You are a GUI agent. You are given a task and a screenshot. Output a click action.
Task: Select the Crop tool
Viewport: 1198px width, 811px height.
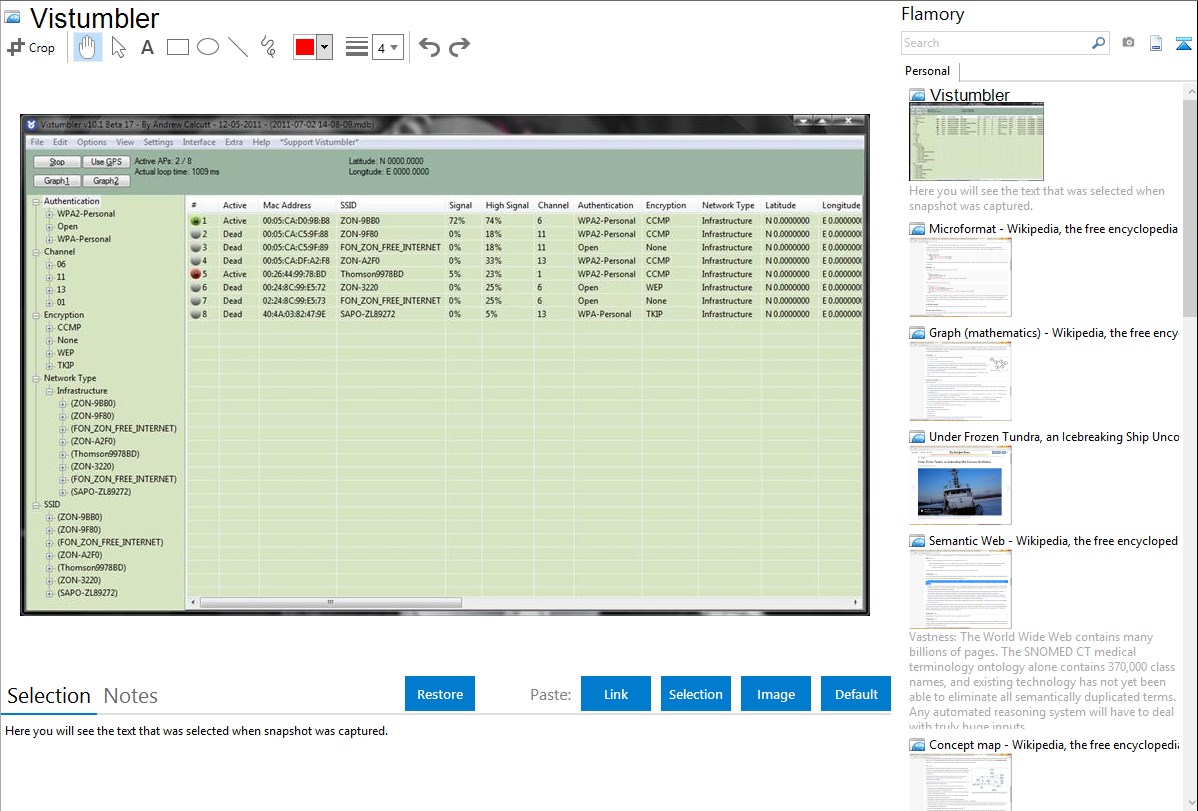[31, 47]
